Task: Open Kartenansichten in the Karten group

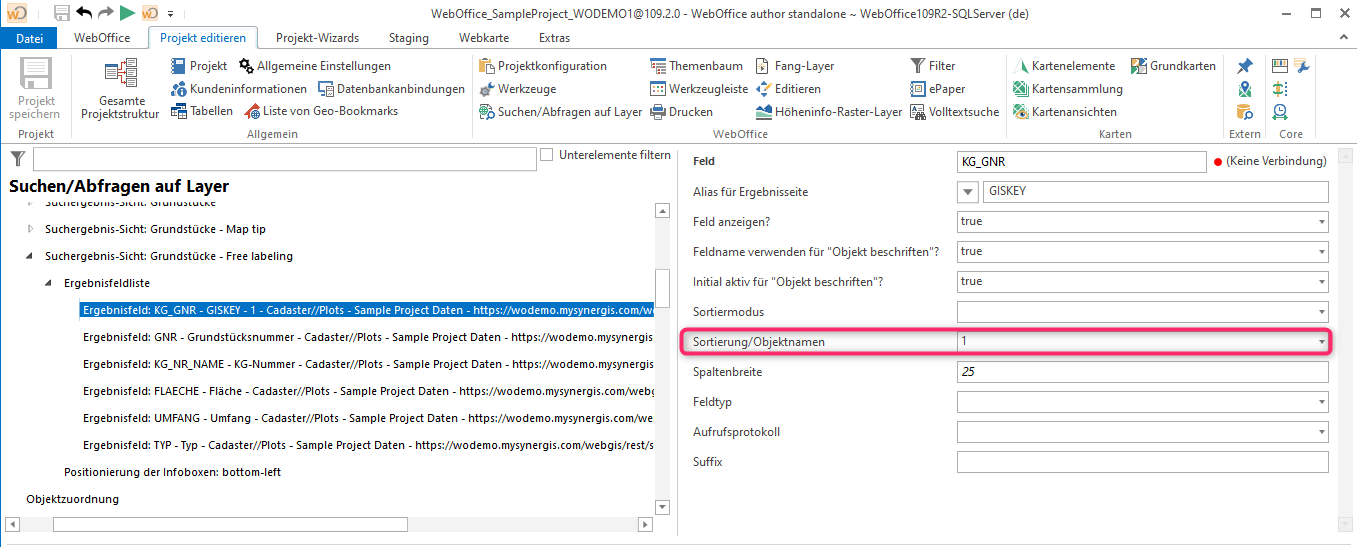Action: click(x=1064, y=112)
